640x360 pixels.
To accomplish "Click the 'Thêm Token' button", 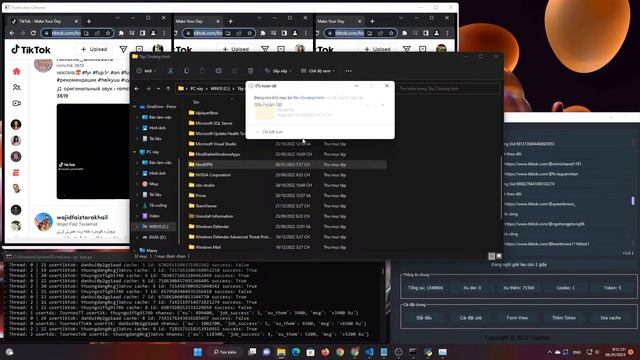I will click(x=564, y=317).
